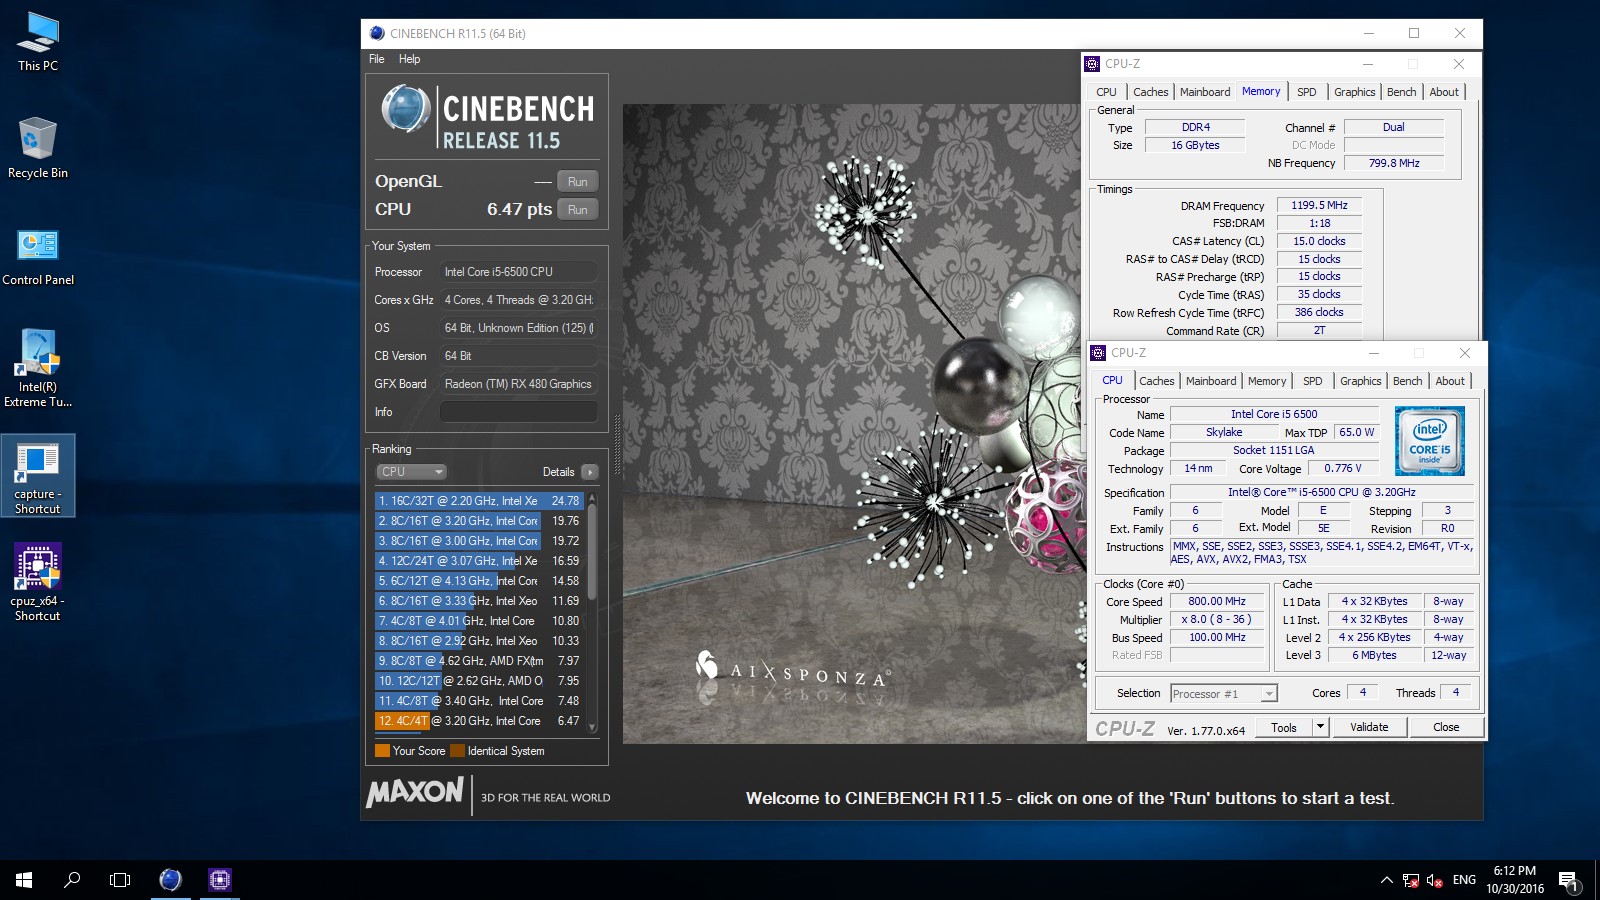The height and width of the screenshot is (900, 1600).
Task: Open Bench tab in Memory CPU-Z window
Action: (x=1401, y=92)
